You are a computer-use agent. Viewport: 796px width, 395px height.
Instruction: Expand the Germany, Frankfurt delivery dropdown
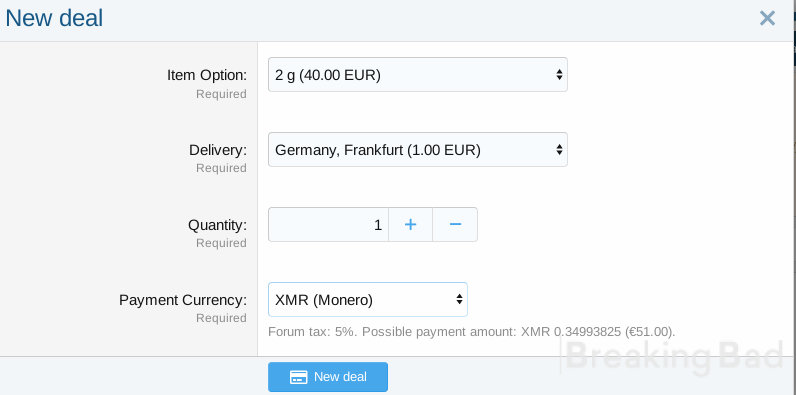tap(418, 150)
